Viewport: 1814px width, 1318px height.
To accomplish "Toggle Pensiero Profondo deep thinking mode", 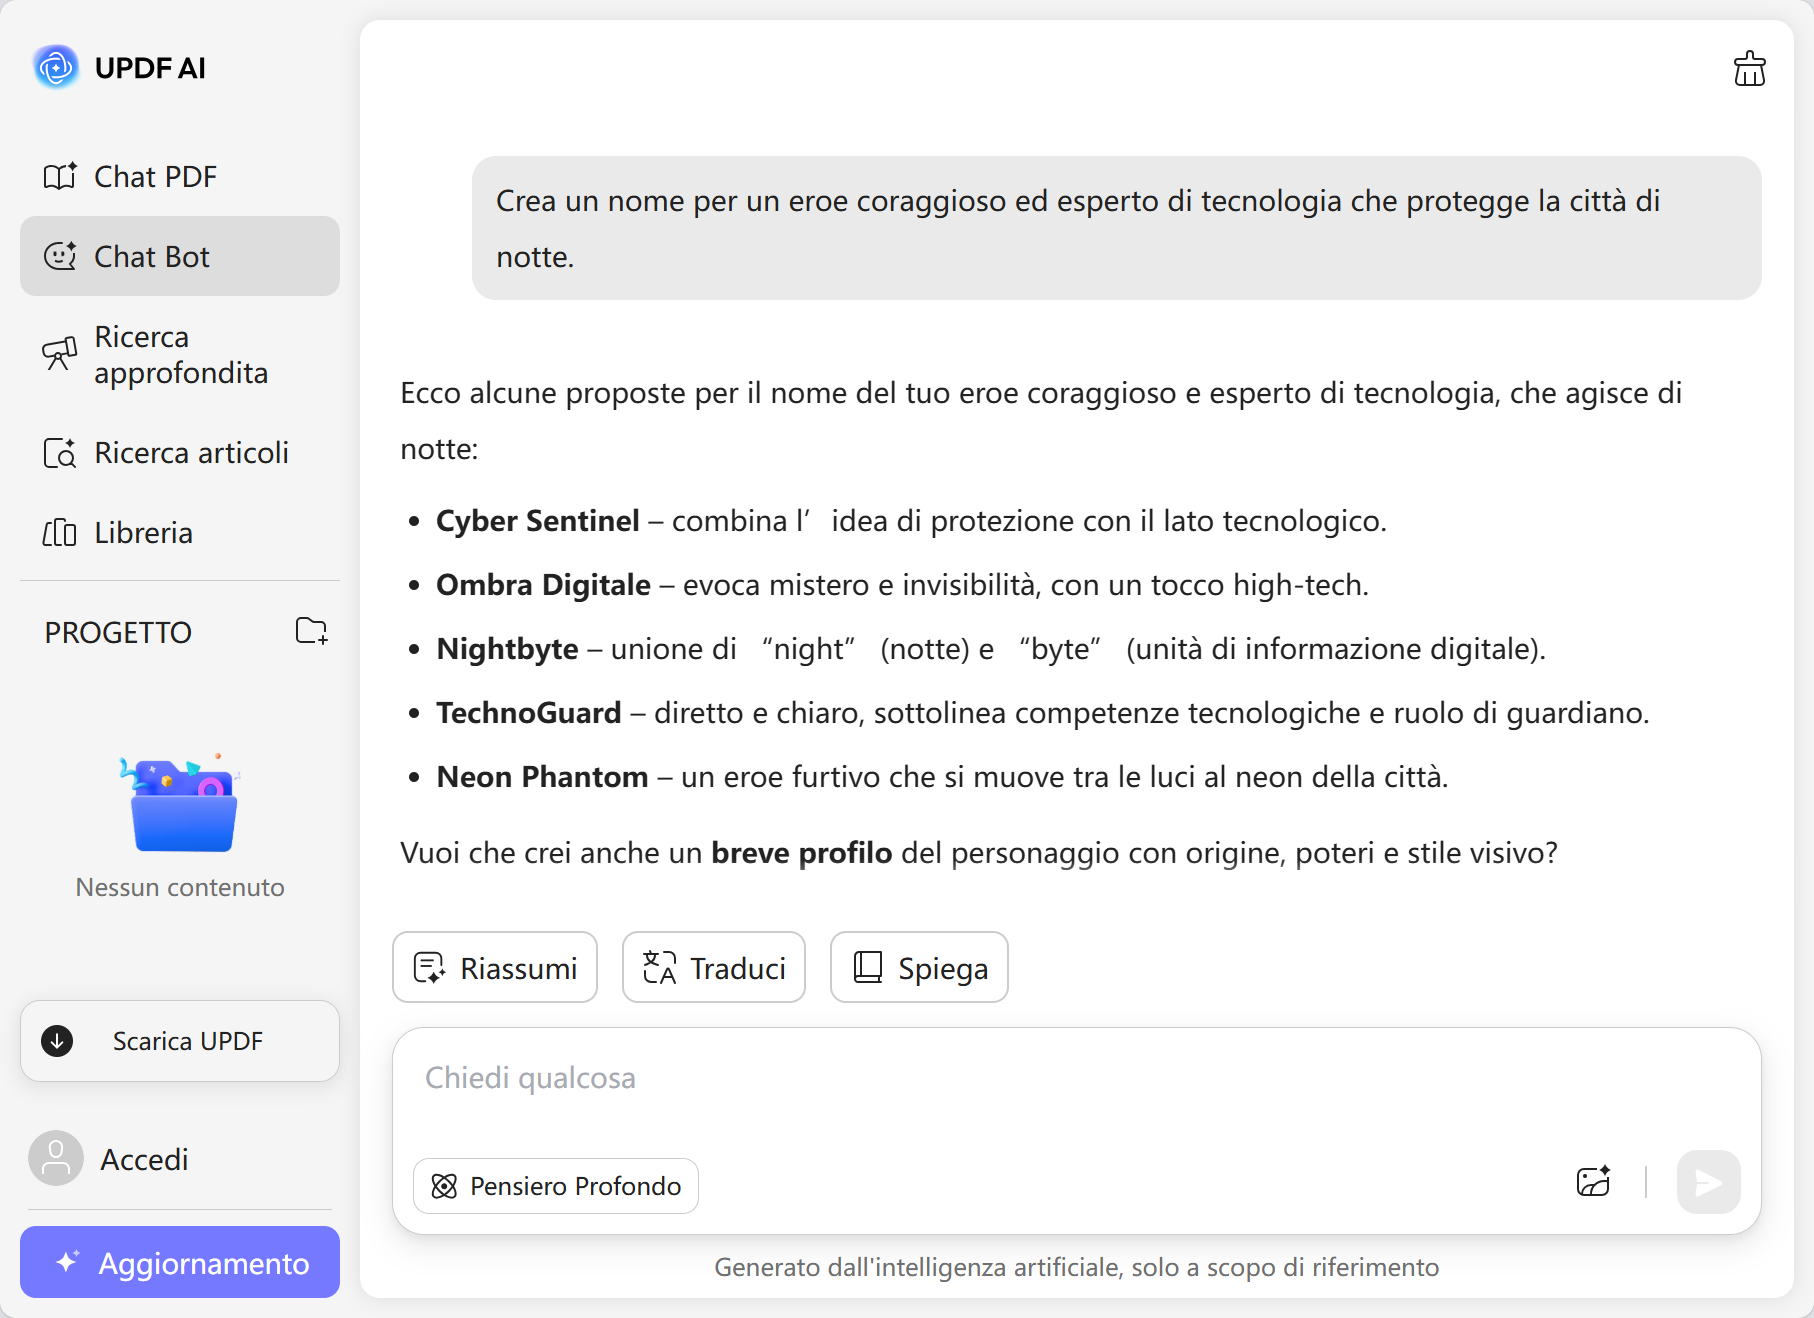I will click(x=556, y=1186).
